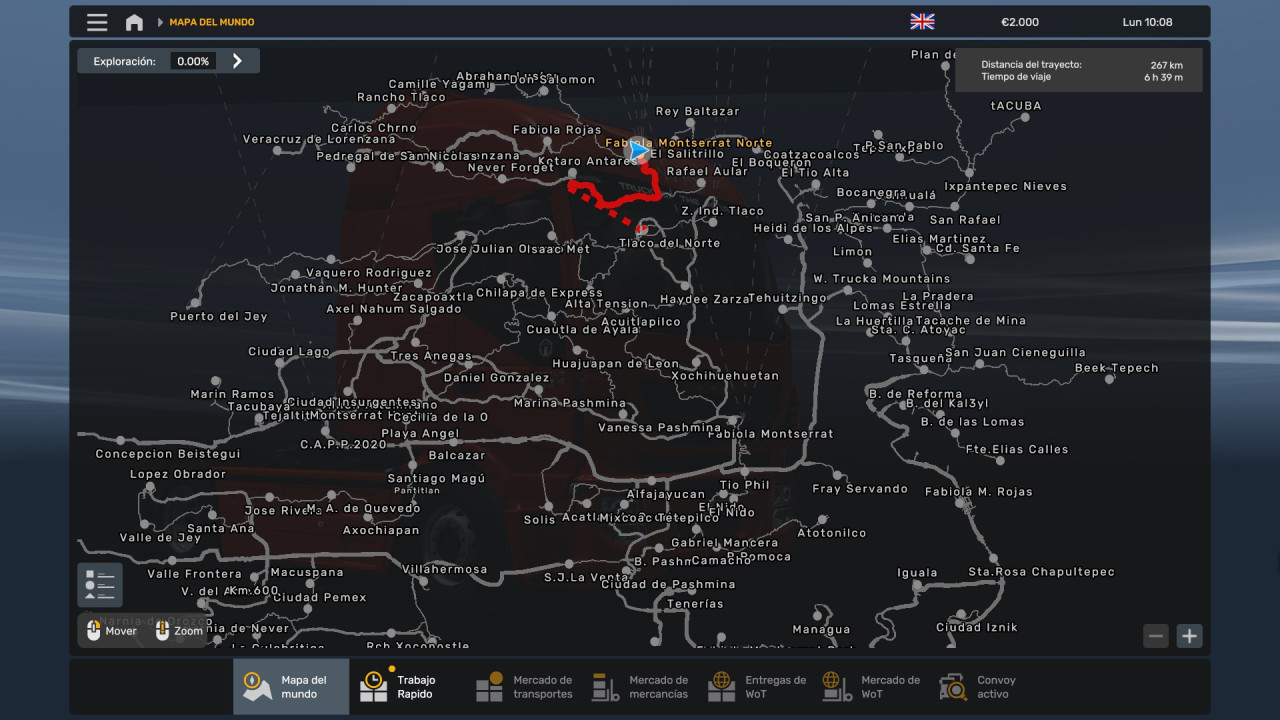
Task: Select Iguala city label
Action: [x=917, y=573]
